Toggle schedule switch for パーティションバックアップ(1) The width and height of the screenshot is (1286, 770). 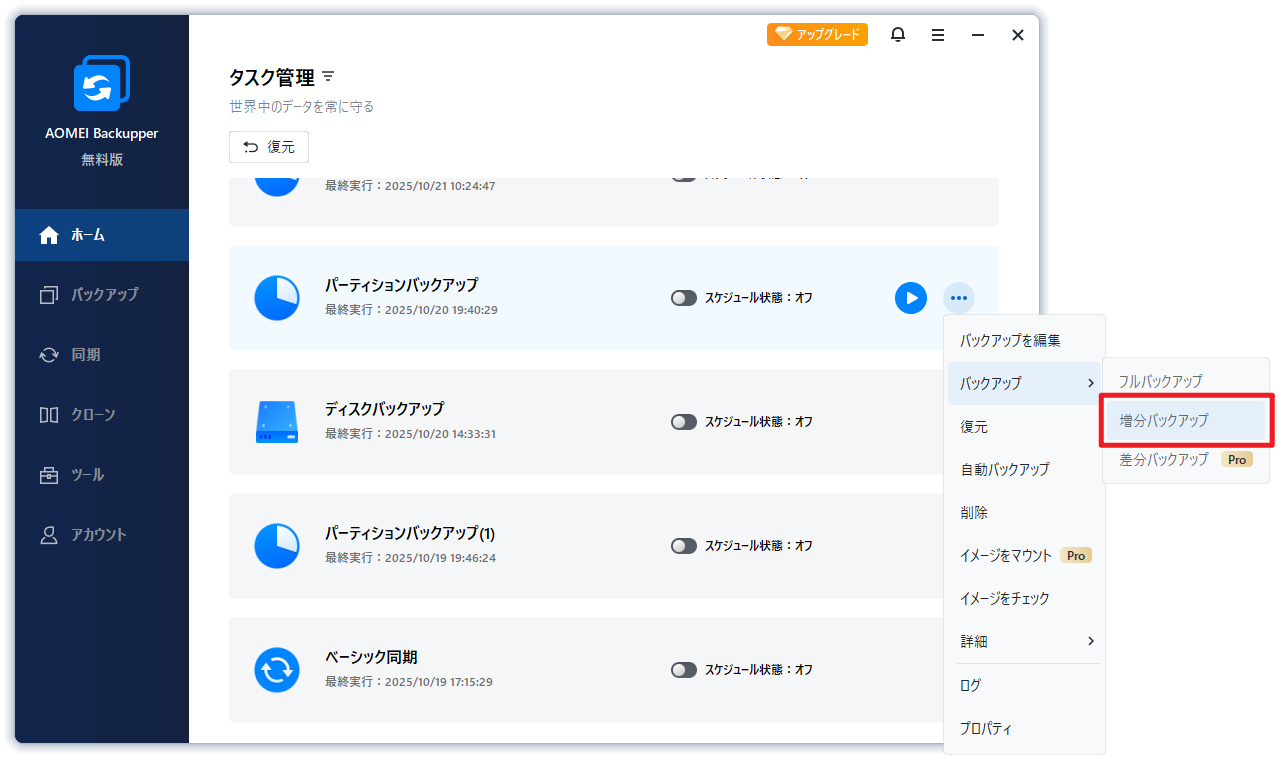(684, 546)
